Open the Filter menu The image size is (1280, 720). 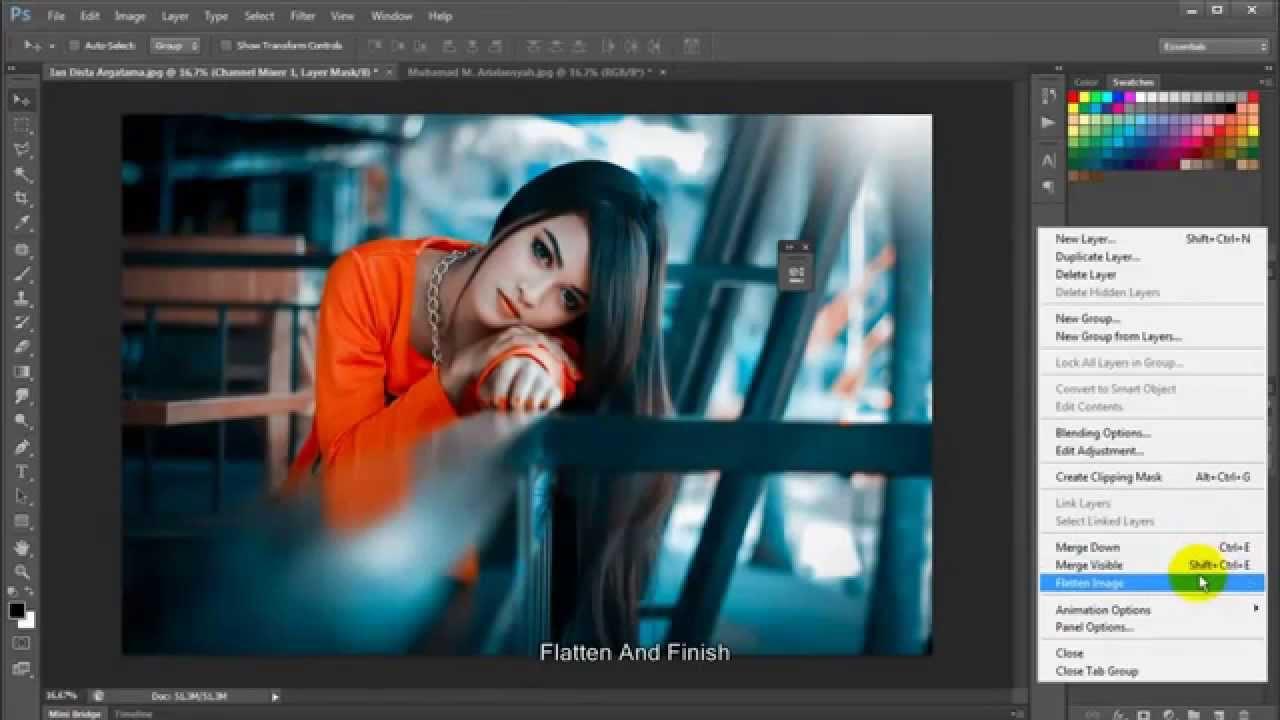click(x=302, y=16)
